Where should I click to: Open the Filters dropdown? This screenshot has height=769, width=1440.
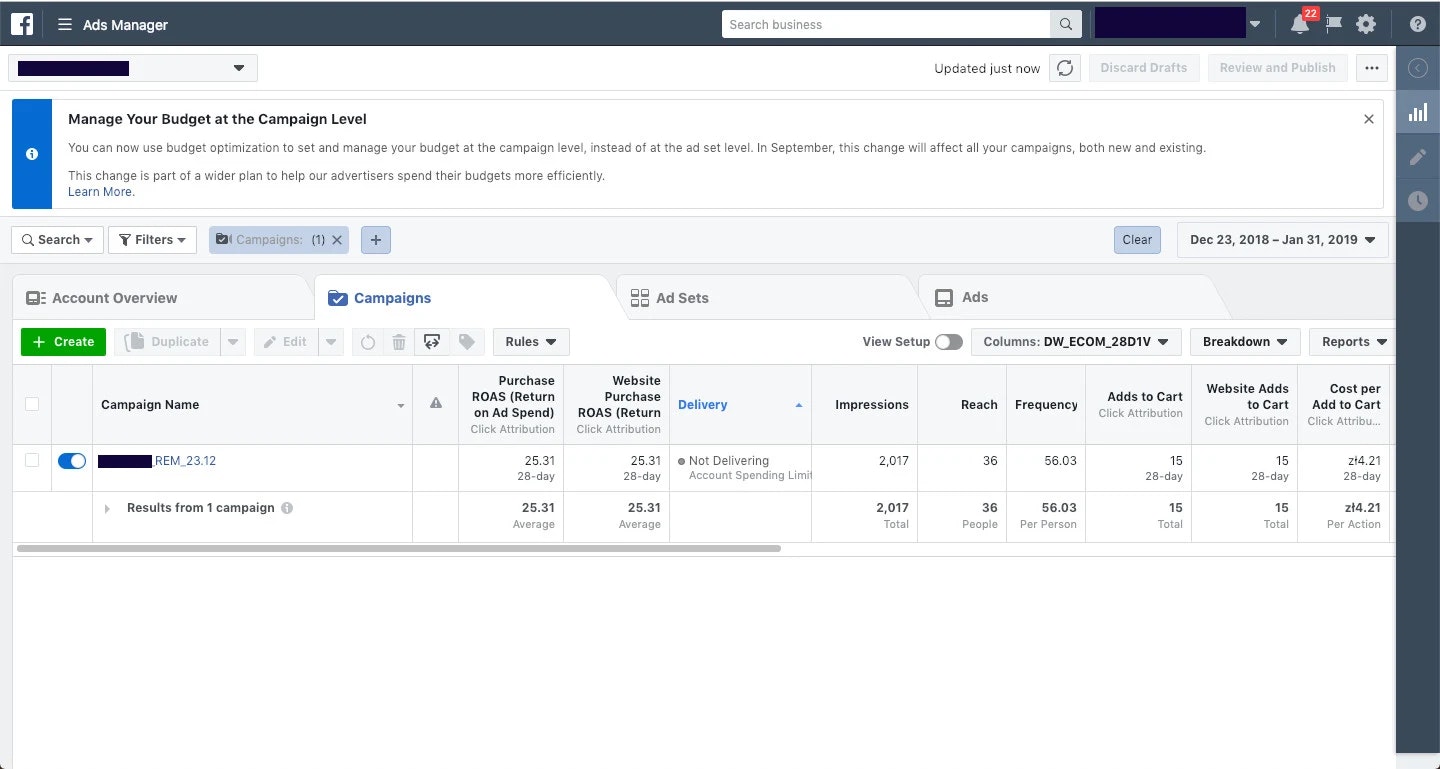click(x=153, y=240)
